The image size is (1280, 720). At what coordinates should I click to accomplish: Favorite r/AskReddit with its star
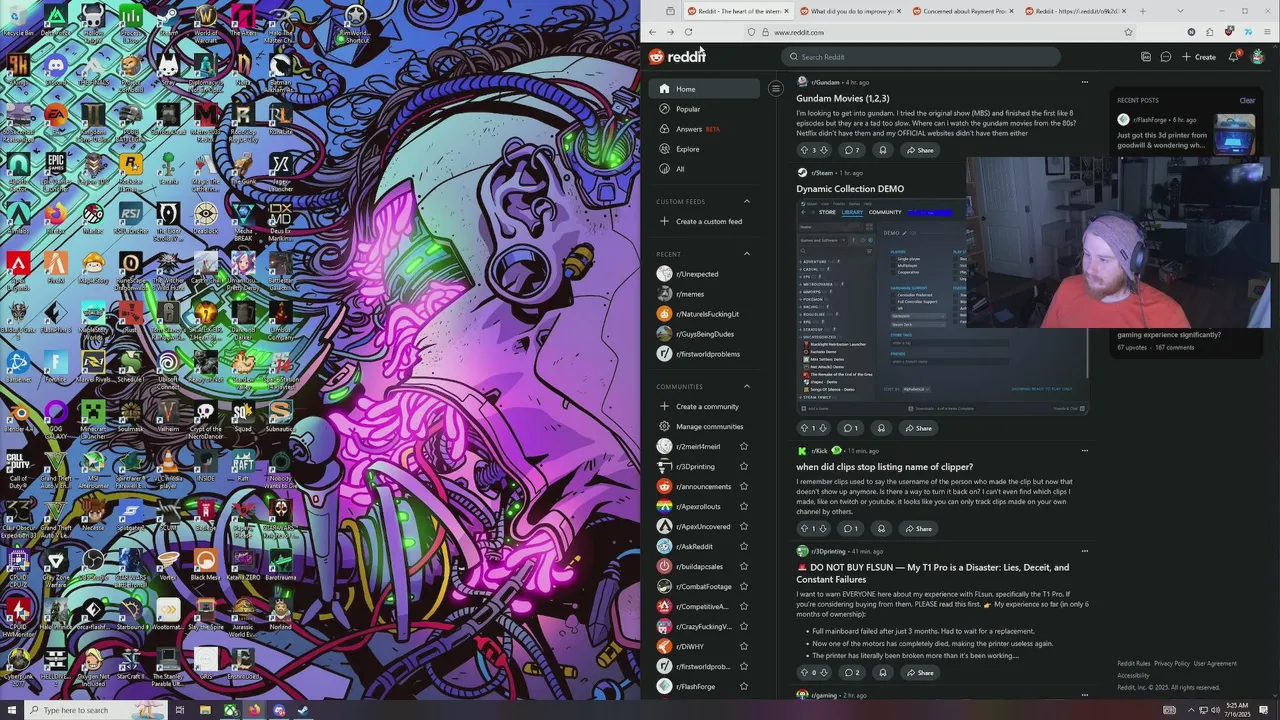743,546
